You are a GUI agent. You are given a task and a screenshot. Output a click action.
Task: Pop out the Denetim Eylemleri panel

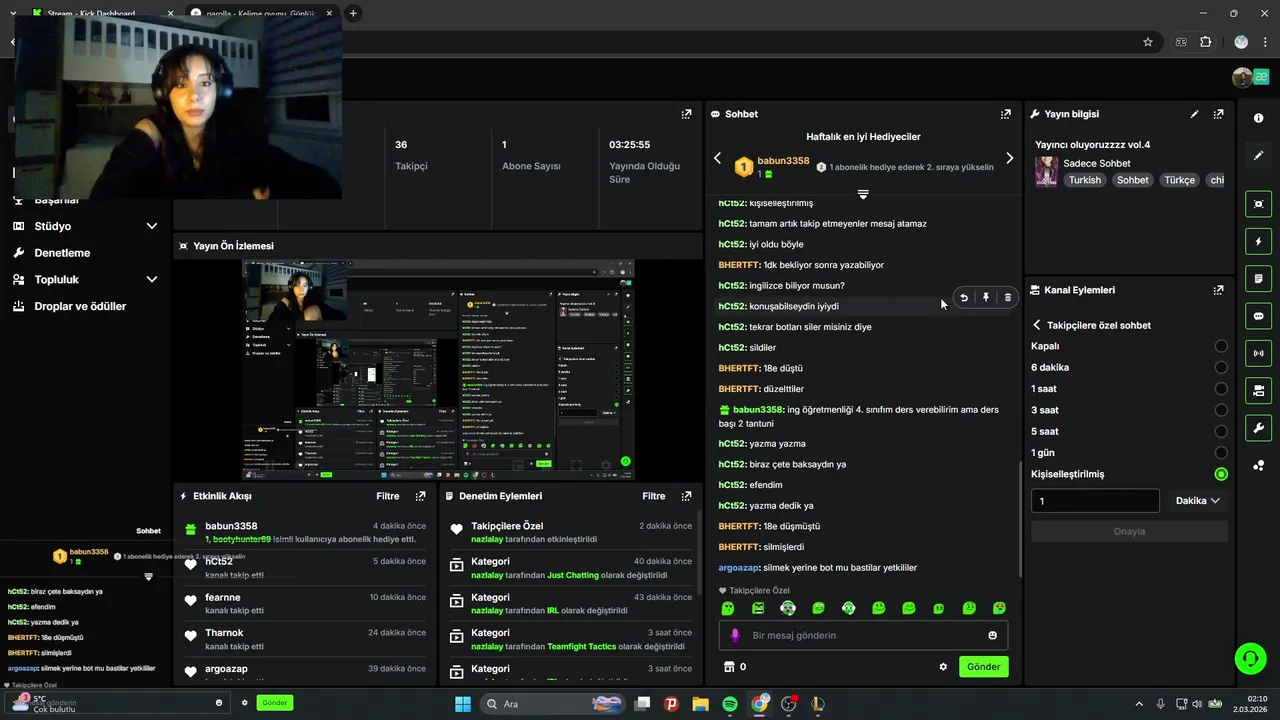(686, 496)
